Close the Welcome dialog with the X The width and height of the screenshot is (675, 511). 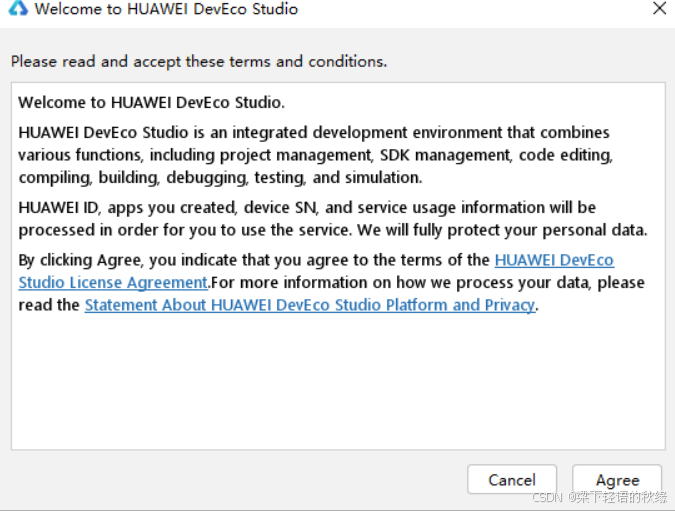coord(659,8)
